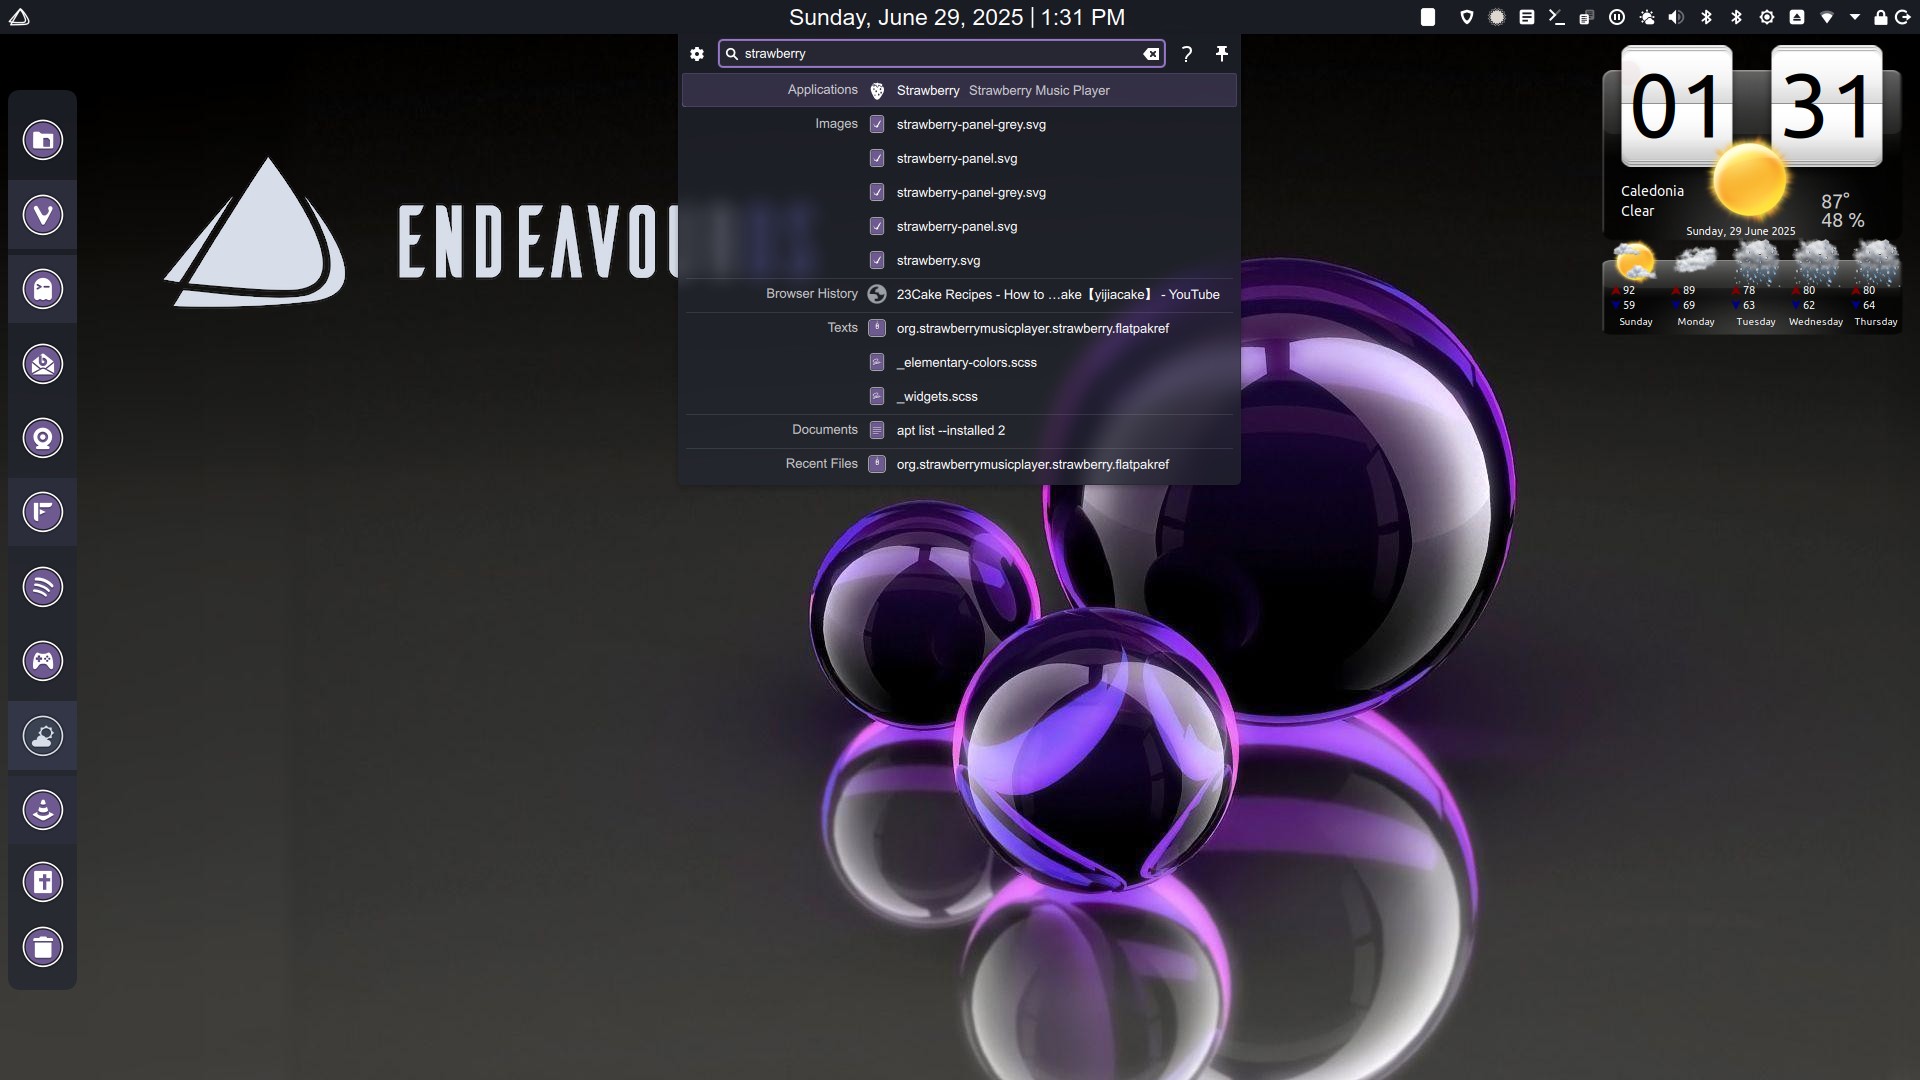1920x1080 pixels.
Task: Open the panel date and time calendar
Action: 956,17
